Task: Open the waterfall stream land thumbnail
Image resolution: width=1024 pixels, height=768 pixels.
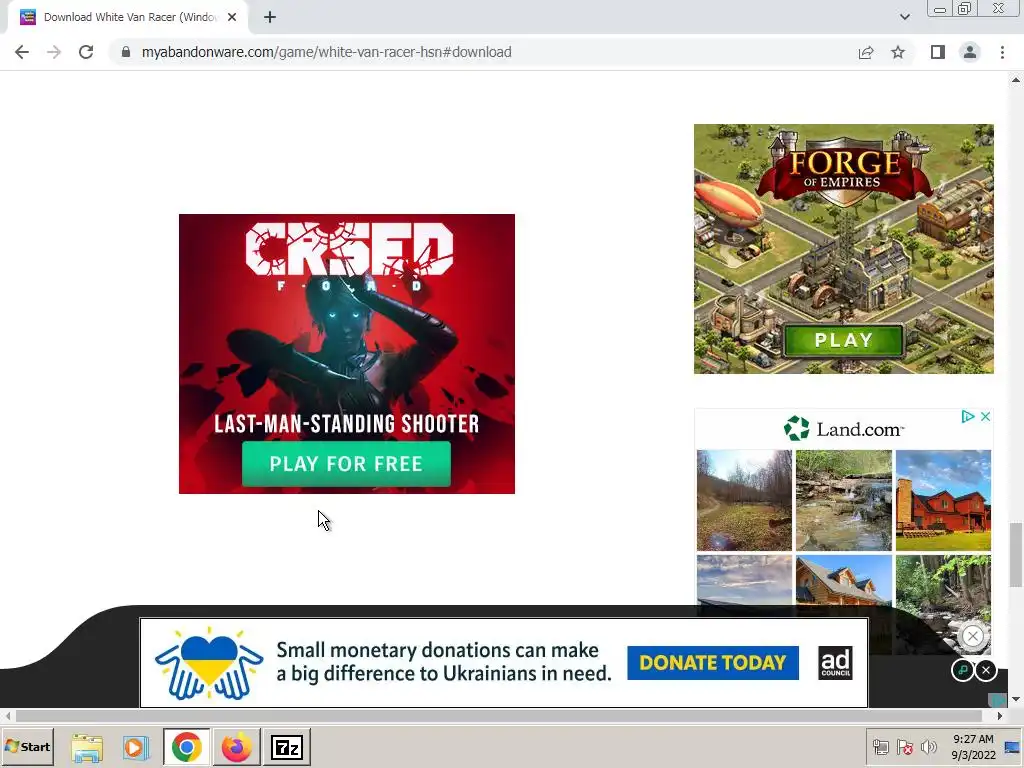Action: pyautogui.click(x=844, y=500)
